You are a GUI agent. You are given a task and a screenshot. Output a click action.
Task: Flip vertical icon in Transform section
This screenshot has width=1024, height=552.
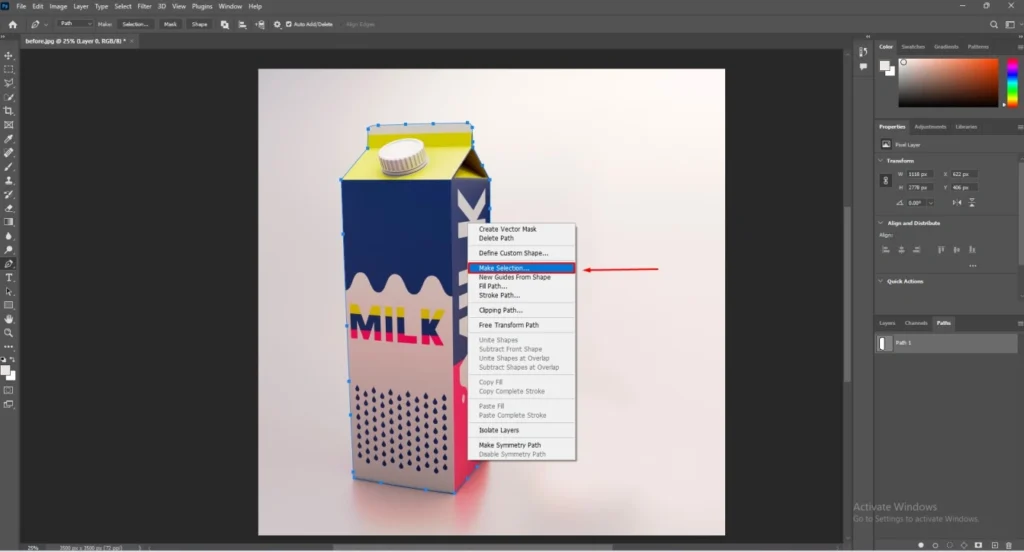point(972,203)
